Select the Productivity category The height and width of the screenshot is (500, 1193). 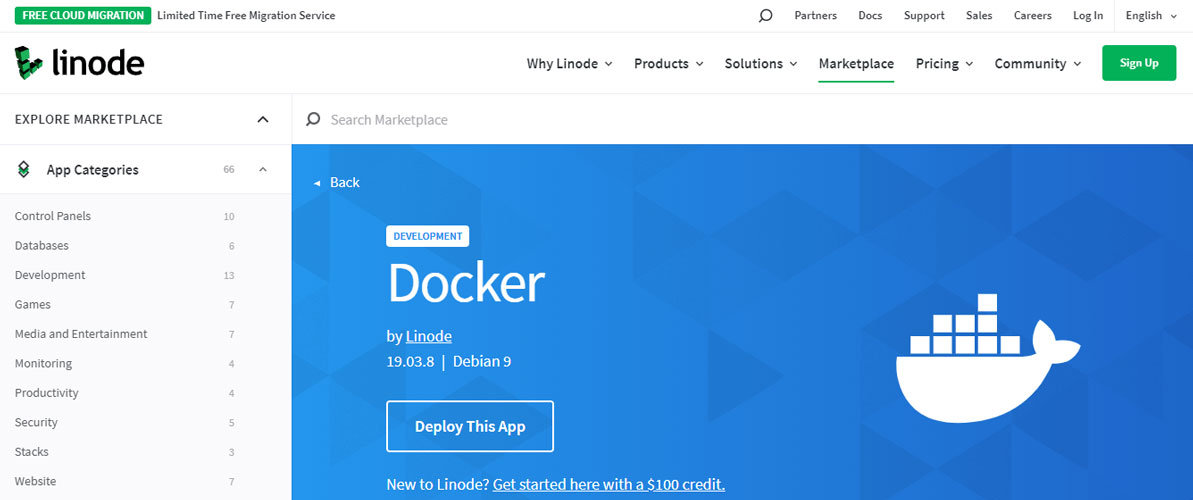tap(46, 393)
